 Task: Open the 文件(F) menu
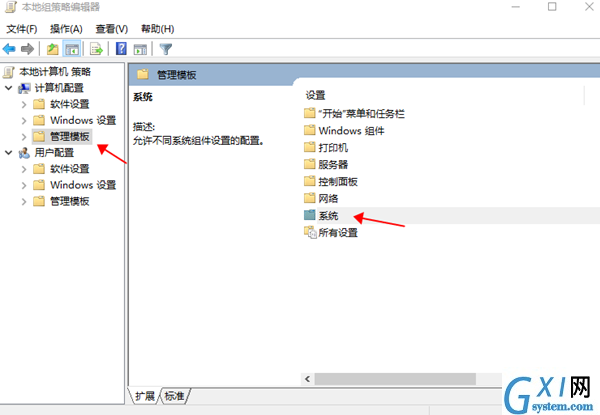22,29
